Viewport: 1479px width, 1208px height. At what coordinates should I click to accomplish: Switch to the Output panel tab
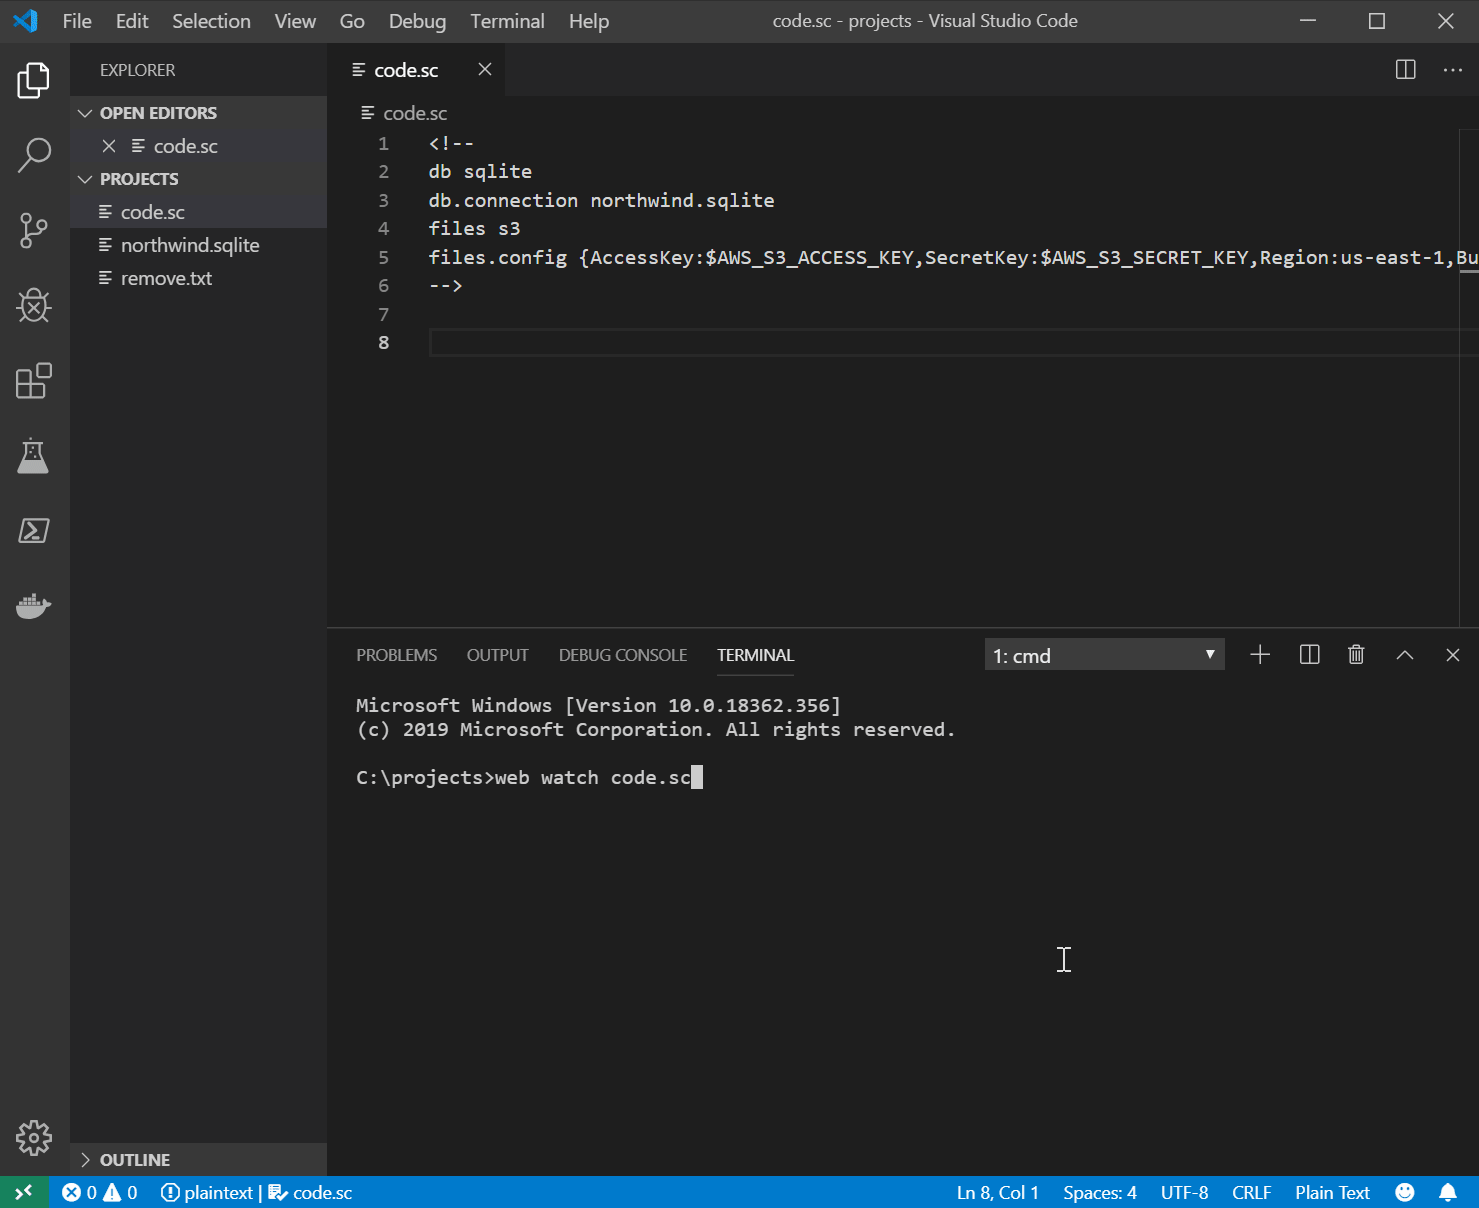[x=497, y=655]
